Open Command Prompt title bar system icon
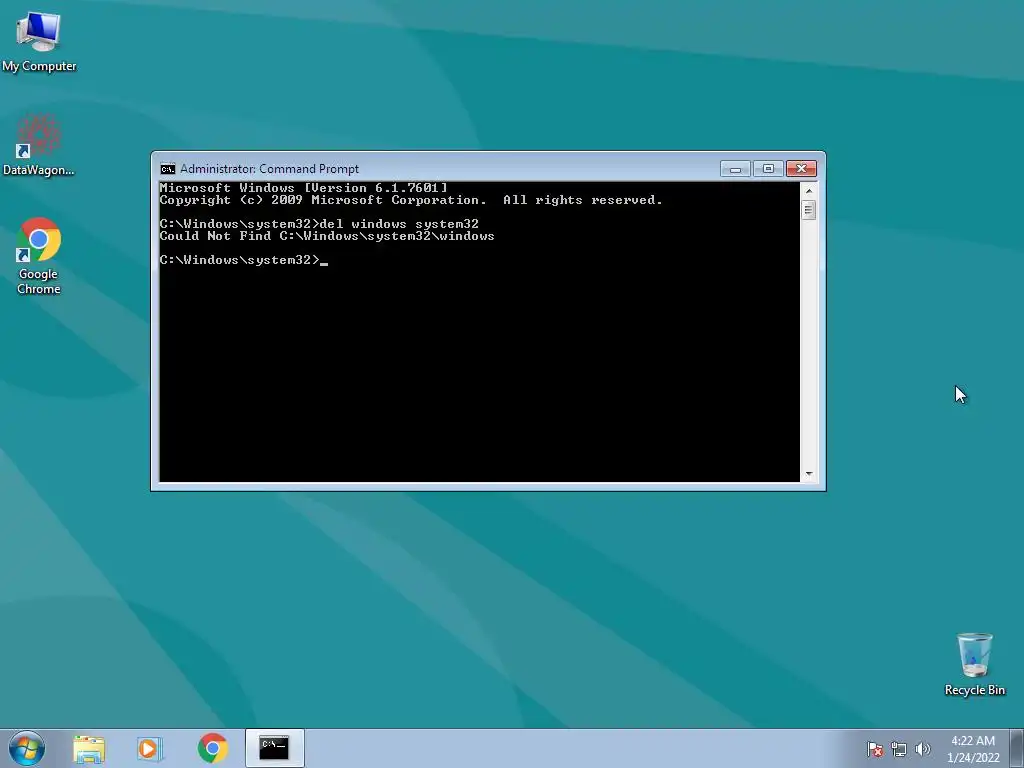 [x=168, y=169]
